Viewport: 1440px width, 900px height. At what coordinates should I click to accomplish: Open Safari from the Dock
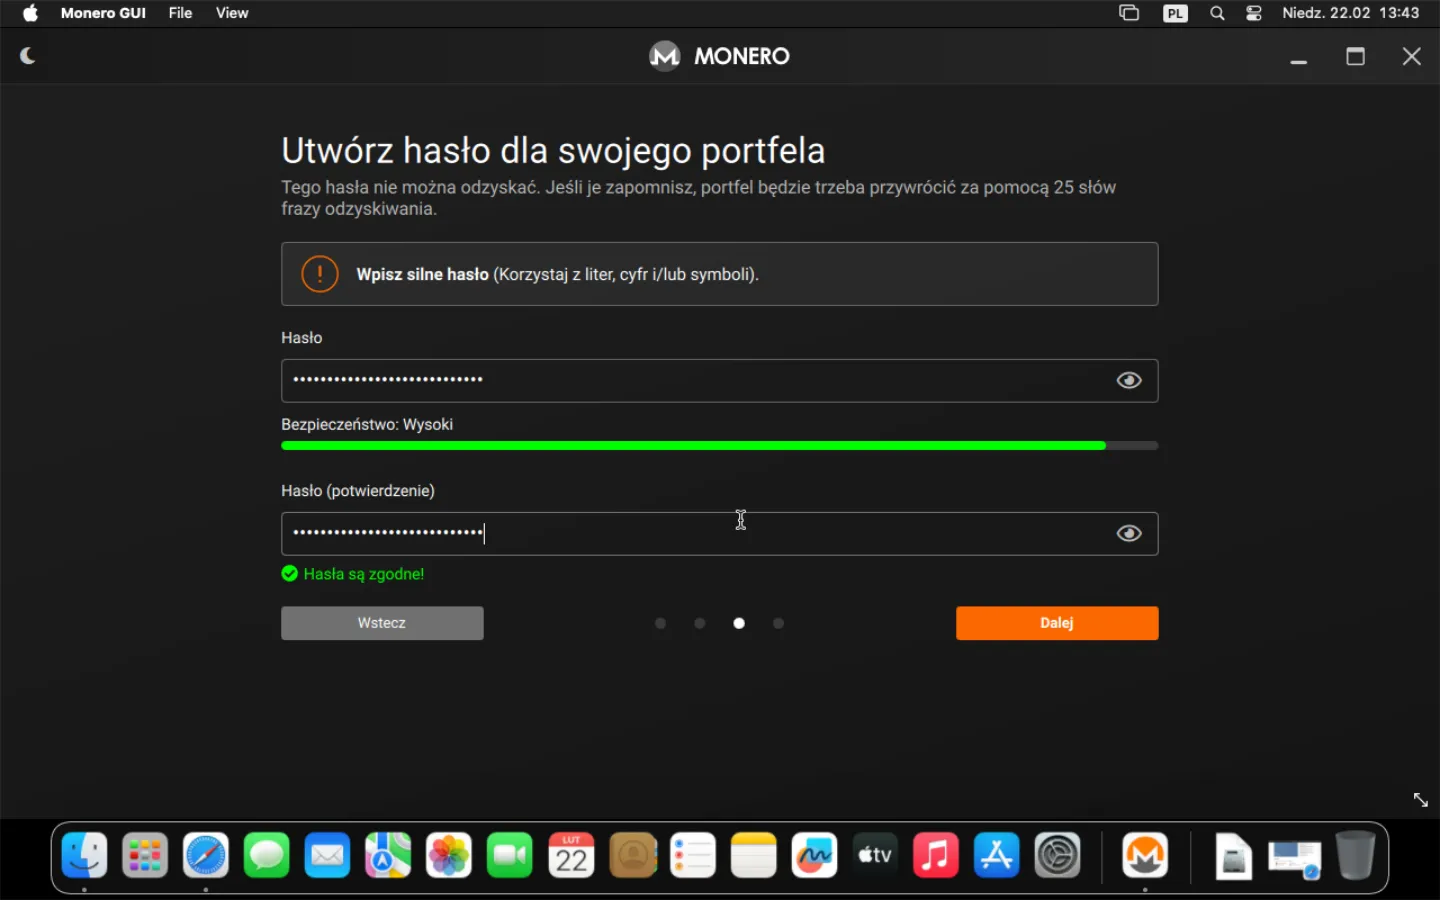[x=206, y=856]
